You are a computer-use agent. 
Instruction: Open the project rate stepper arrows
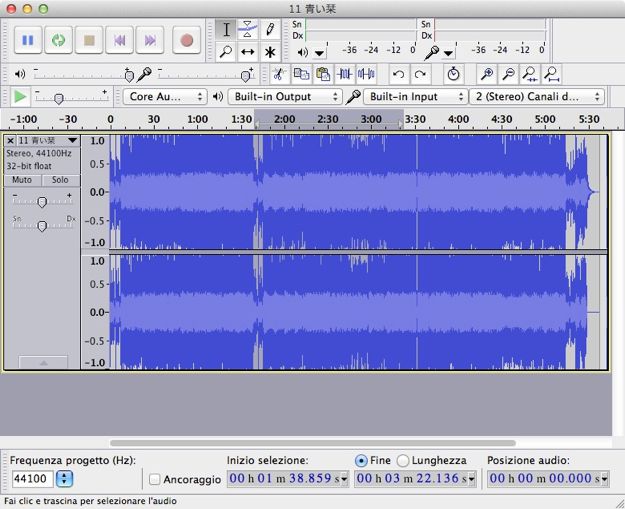pos(65,478)
